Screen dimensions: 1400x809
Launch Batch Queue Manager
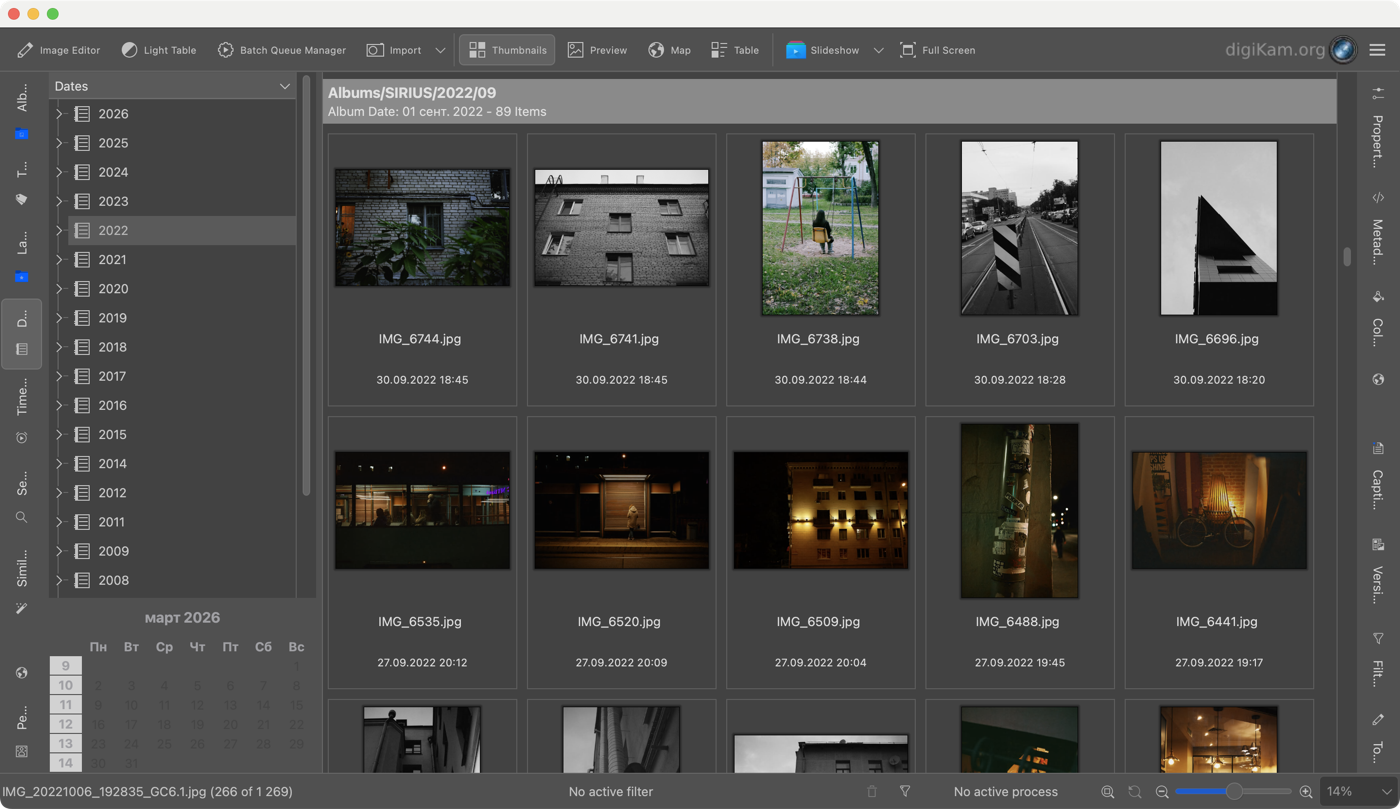click(281, 50)
